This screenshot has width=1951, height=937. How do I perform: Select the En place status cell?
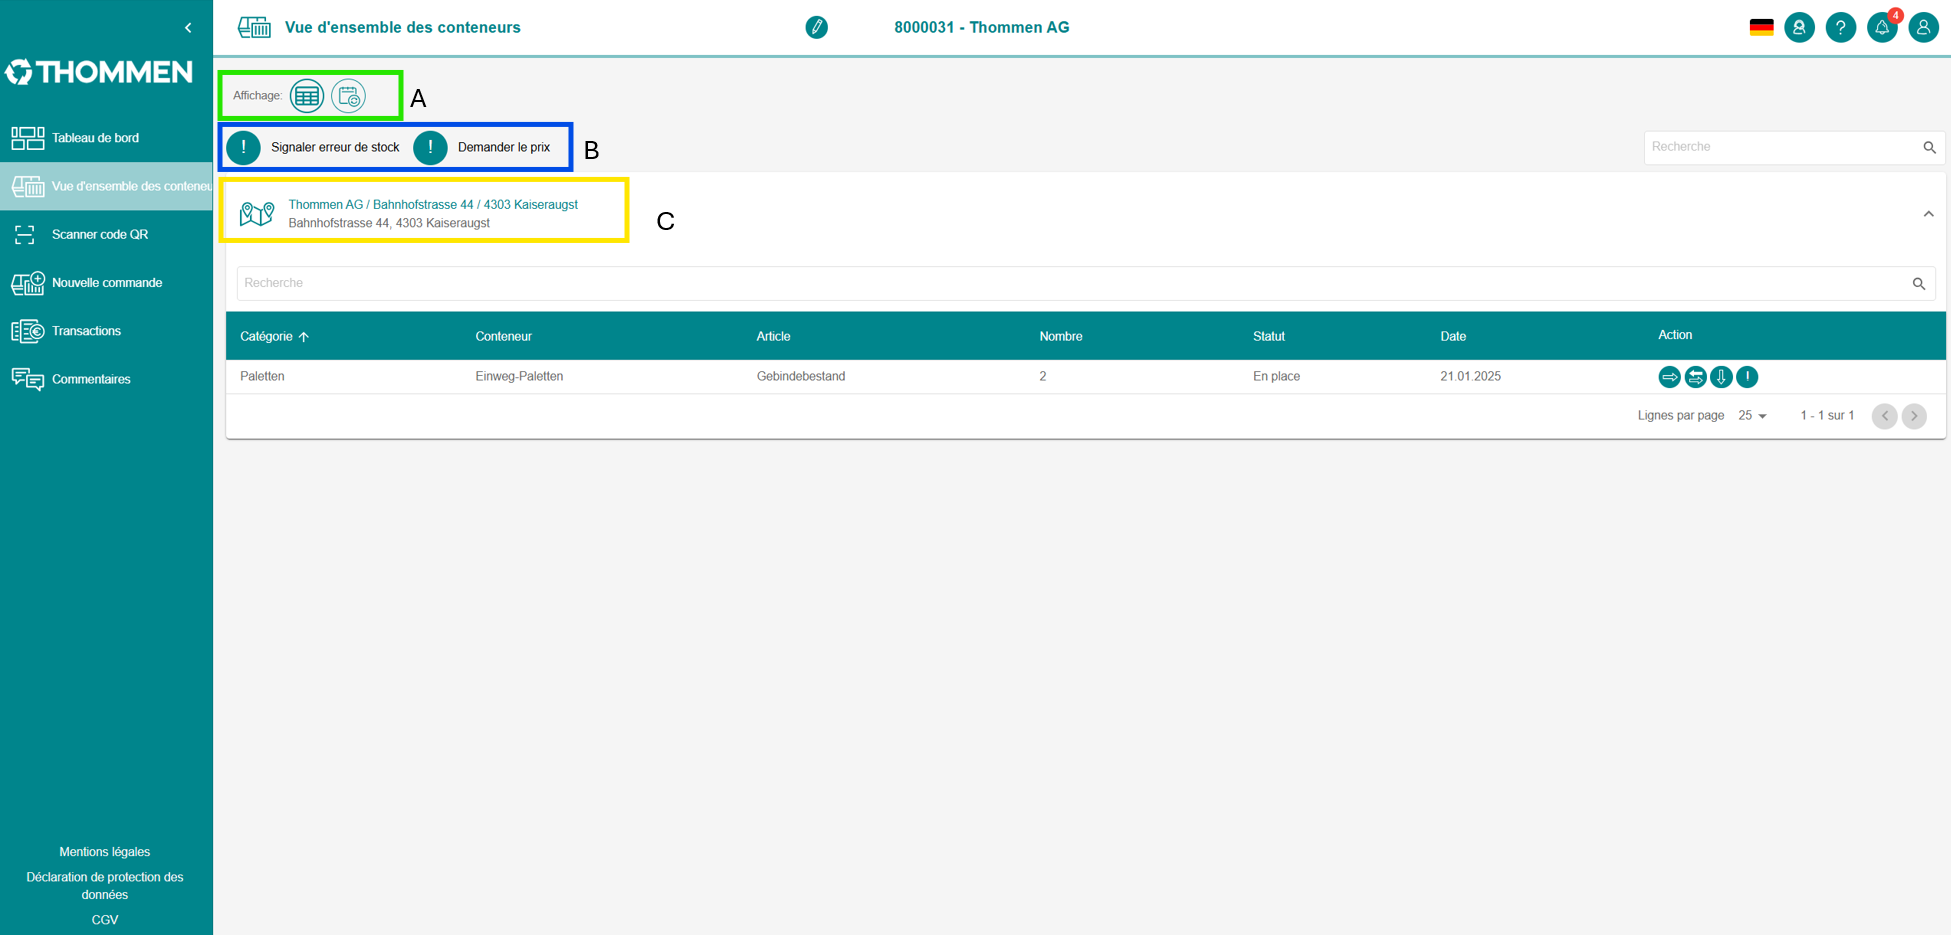click(x=1276, y=377)
